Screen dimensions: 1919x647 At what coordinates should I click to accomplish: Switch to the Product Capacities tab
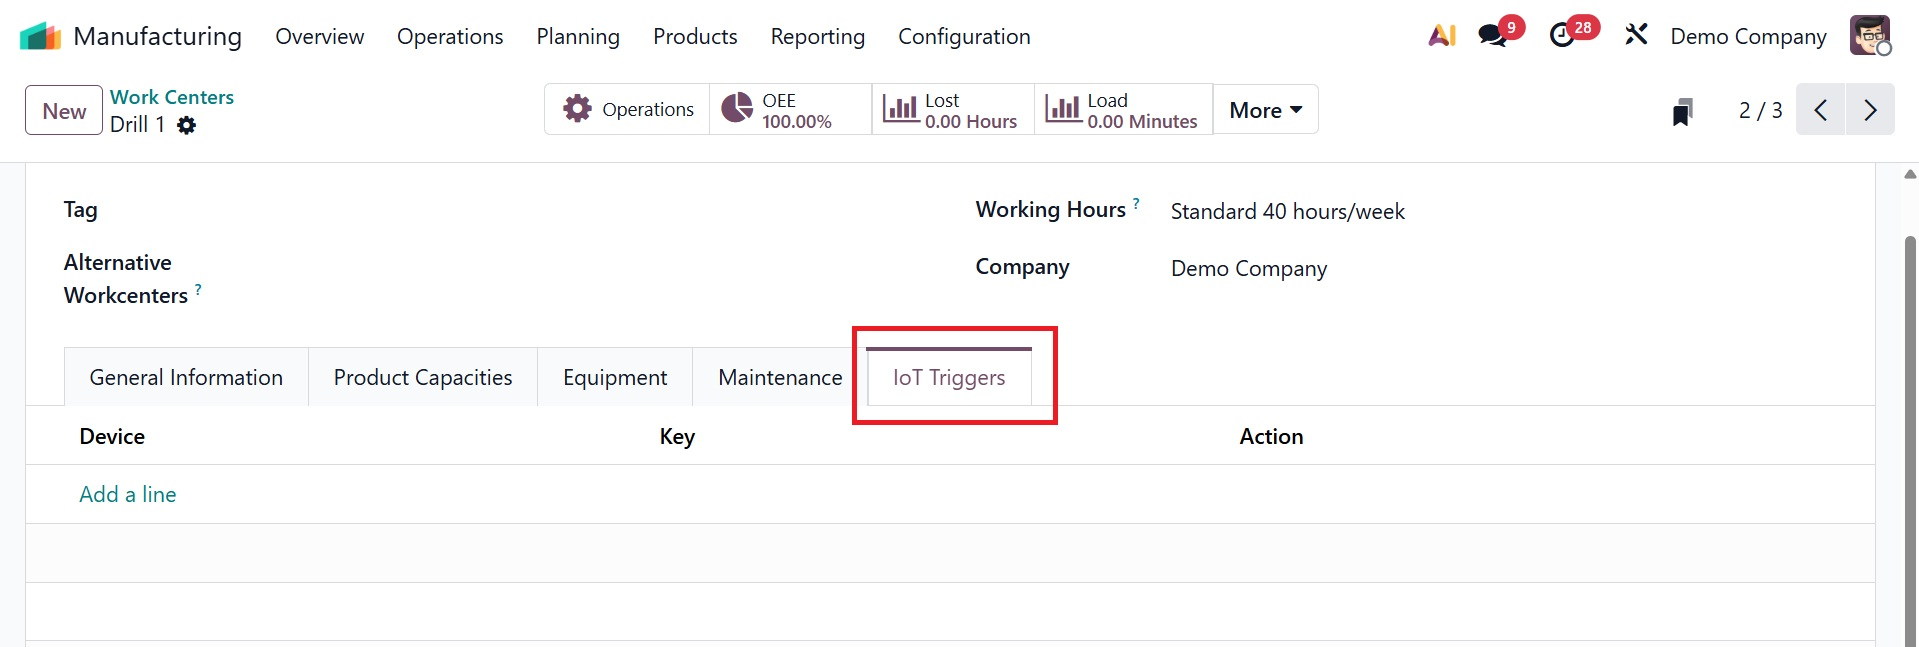(x=422, y=378)
